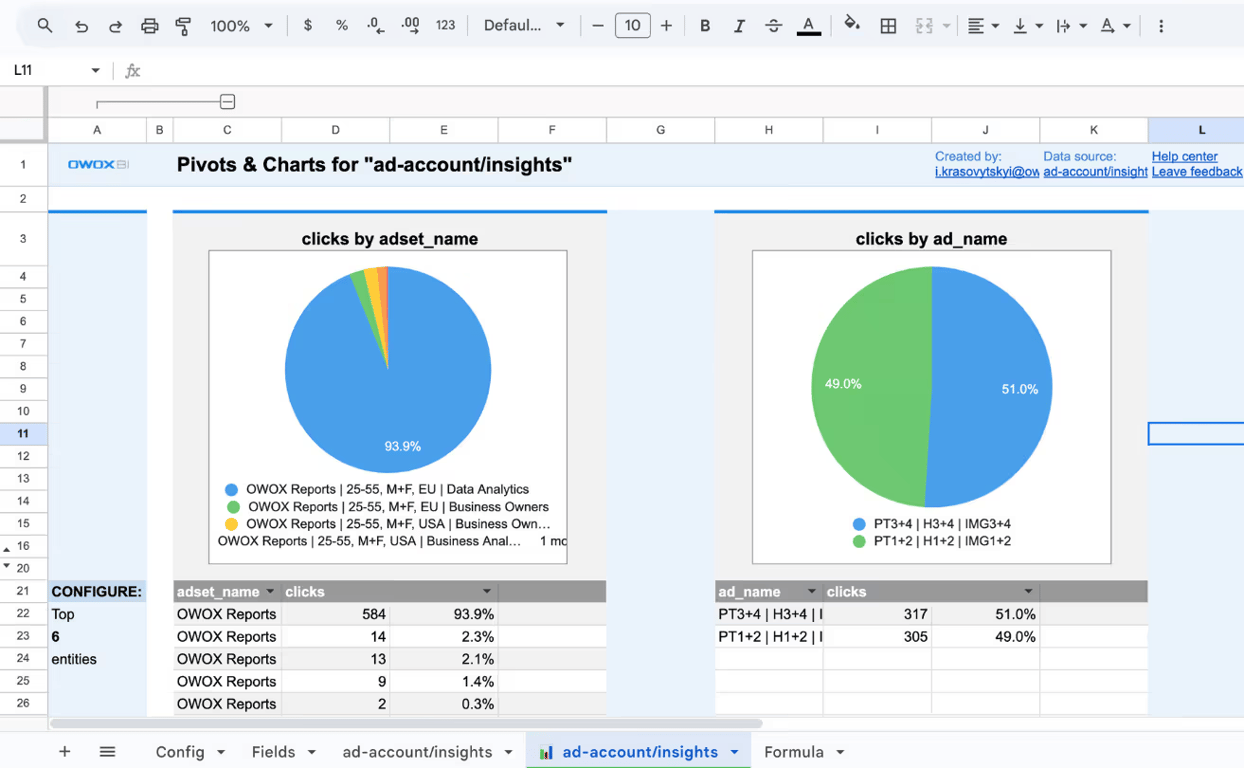Click the horizontal scrollbar at the bottom
The width and height of the screenshot is (1244, 768).
click(x=406, y=723)
